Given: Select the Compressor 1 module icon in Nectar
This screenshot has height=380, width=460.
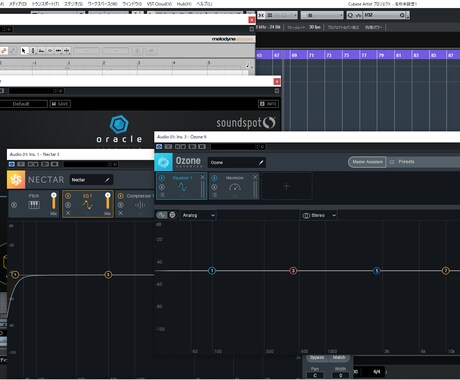Looking at the screenshot, I should click(x=140, y=205).
